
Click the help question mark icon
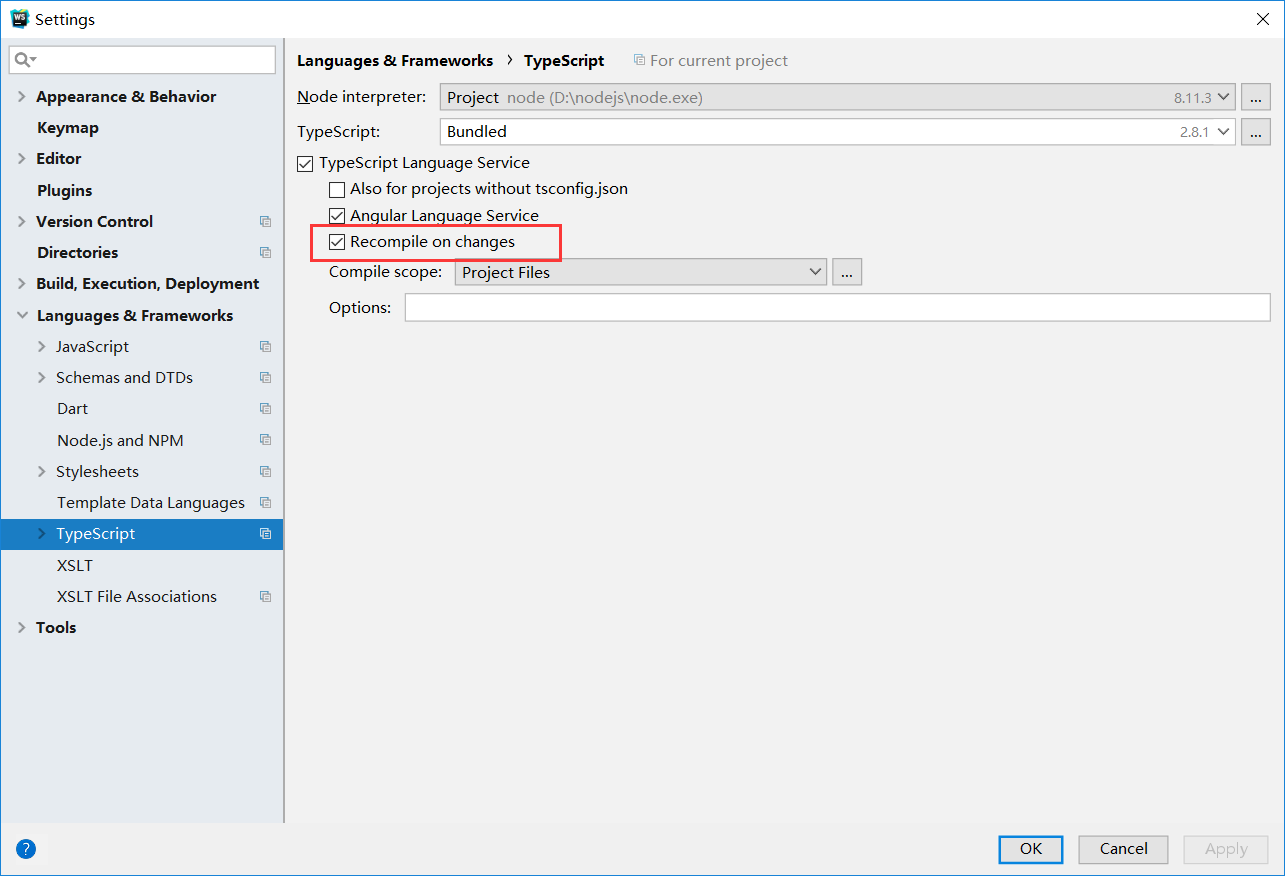point(26,849)
